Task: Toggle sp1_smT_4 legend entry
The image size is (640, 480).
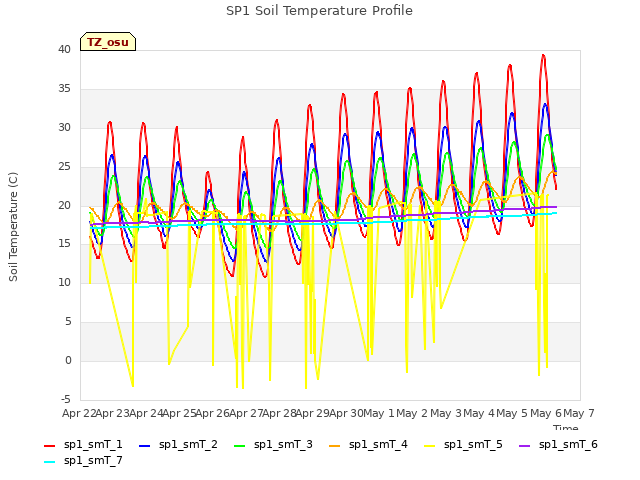Action: [x=368, y=445]
